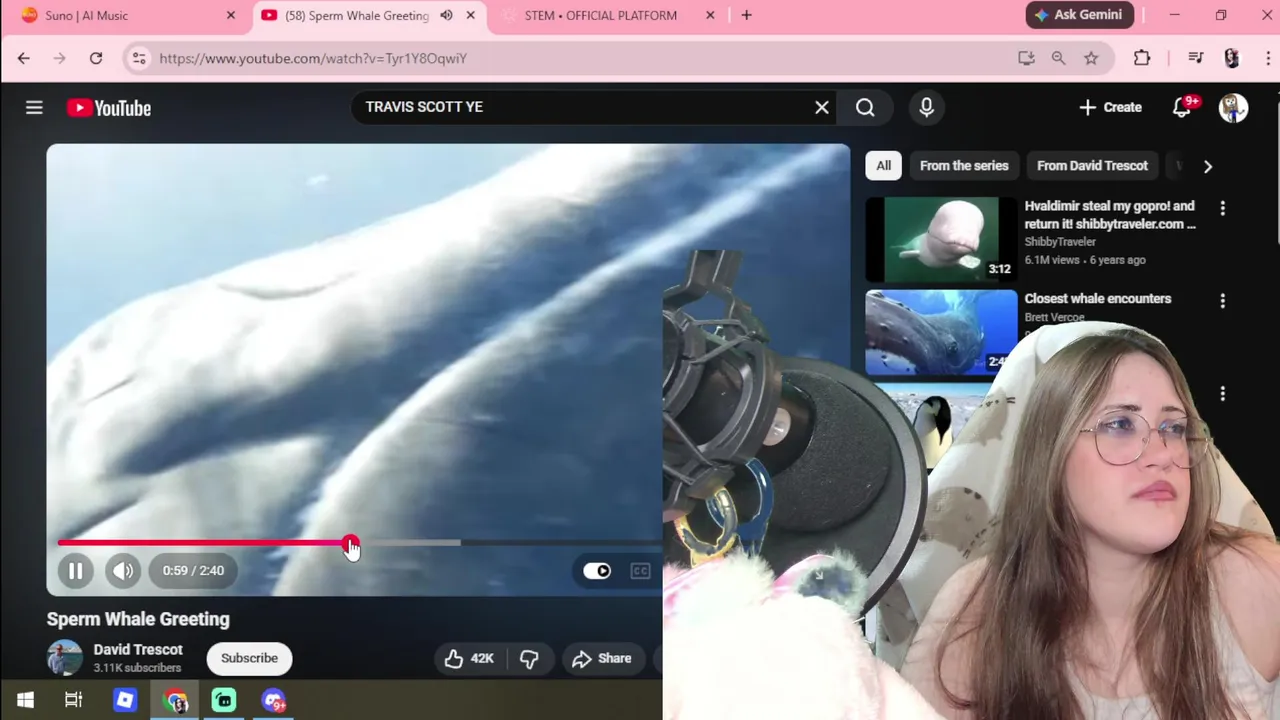
Task: Close the STEM Official Platform tab
Action: [710, 15]
